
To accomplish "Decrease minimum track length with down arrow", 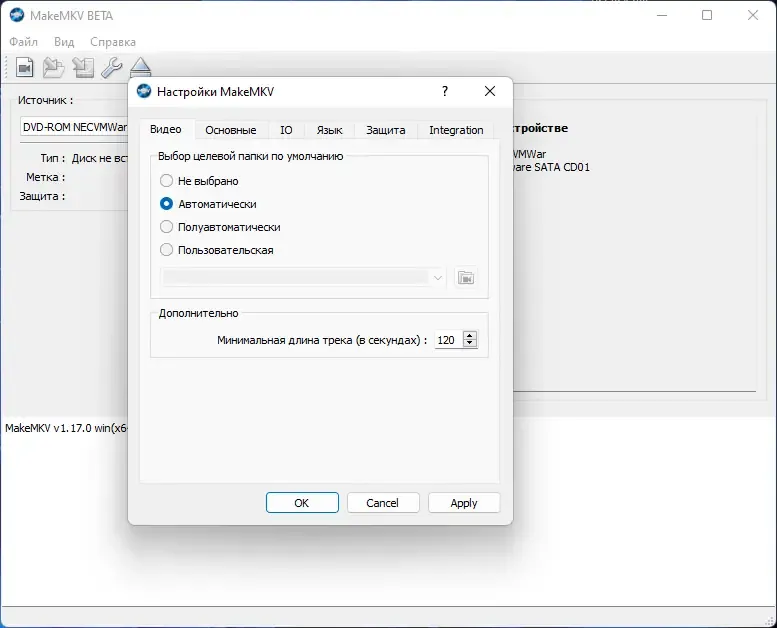I will [470, 343].
